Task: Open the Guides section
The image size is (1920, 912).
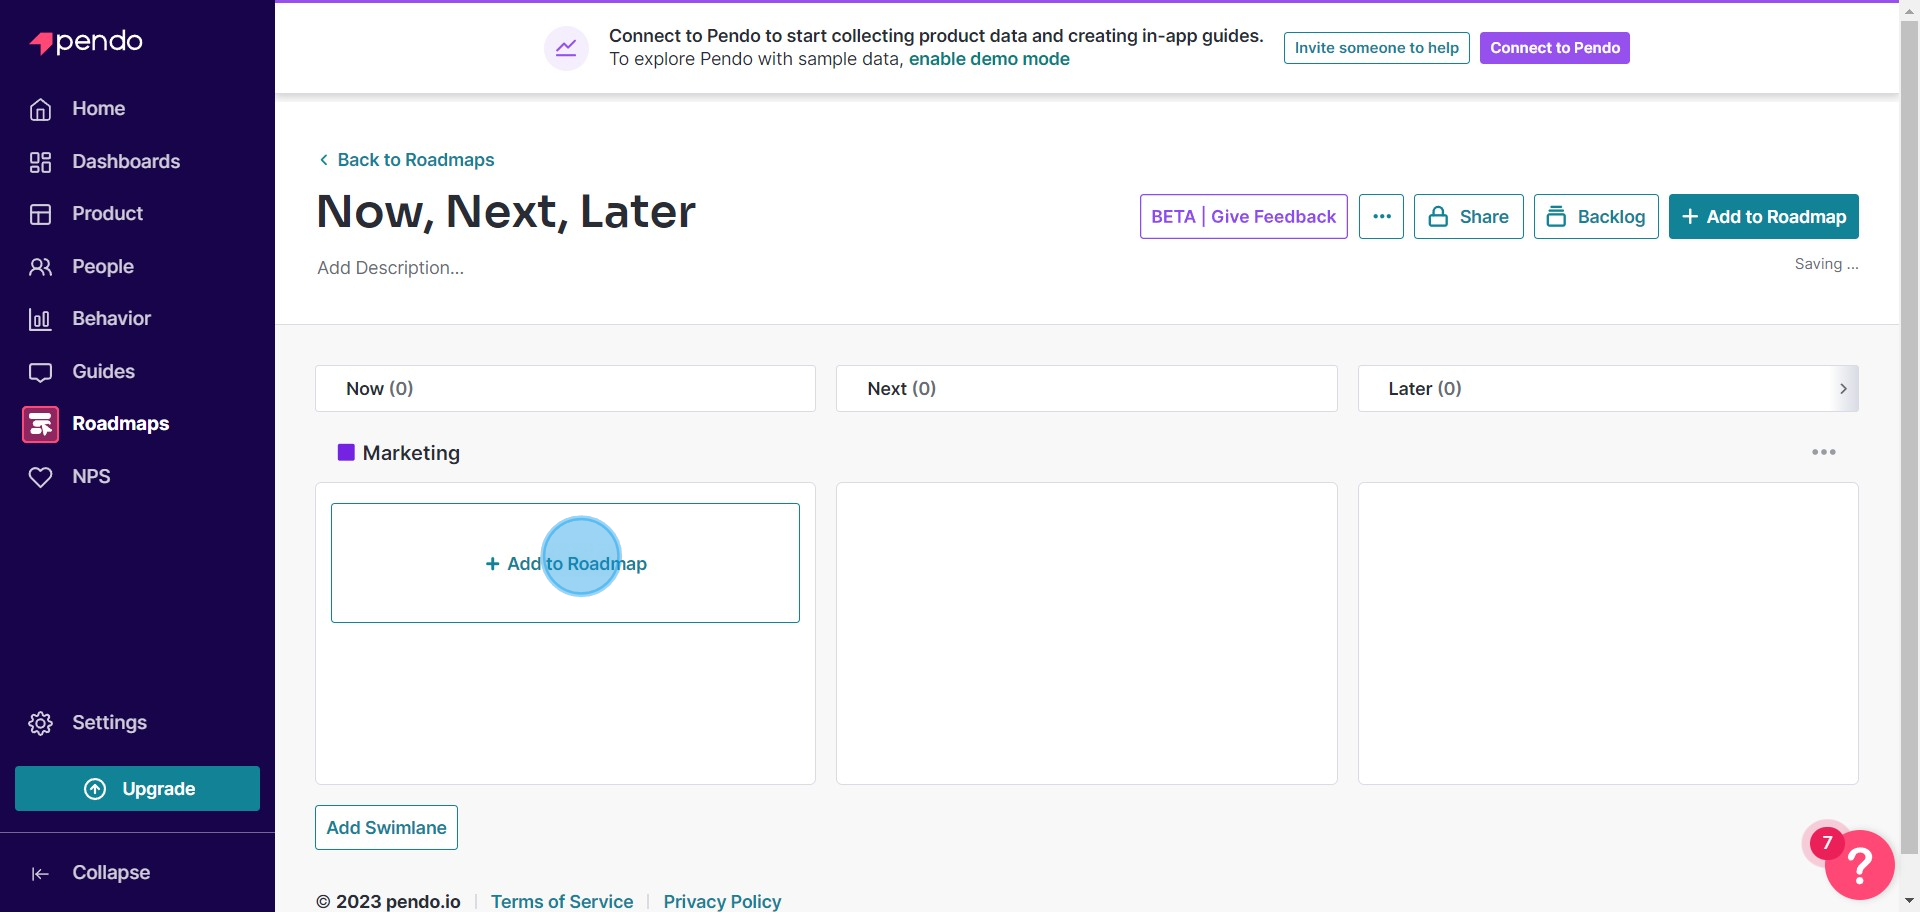Action: pos(103,372)
